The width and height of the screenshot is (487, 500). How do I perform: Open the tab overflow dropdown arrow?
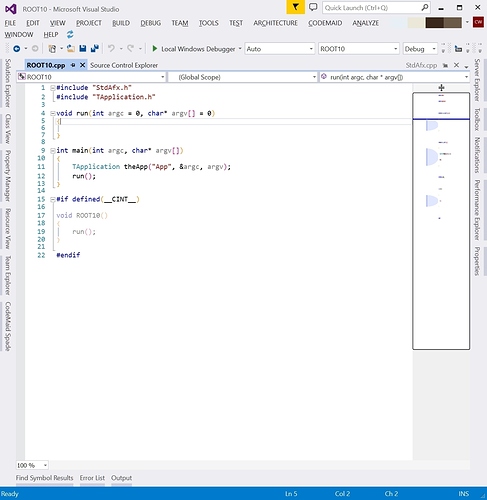(x=466, y=66)
